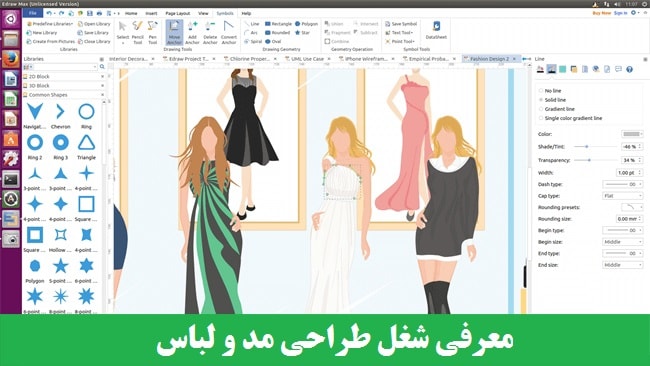Open the Rounding presets dropdown
This screenshot has width=650, height=366.
[632, 207]
